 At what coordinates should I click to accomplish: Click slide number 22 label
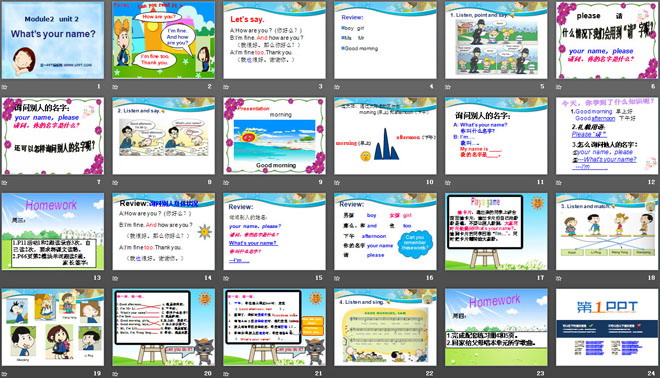429,373
